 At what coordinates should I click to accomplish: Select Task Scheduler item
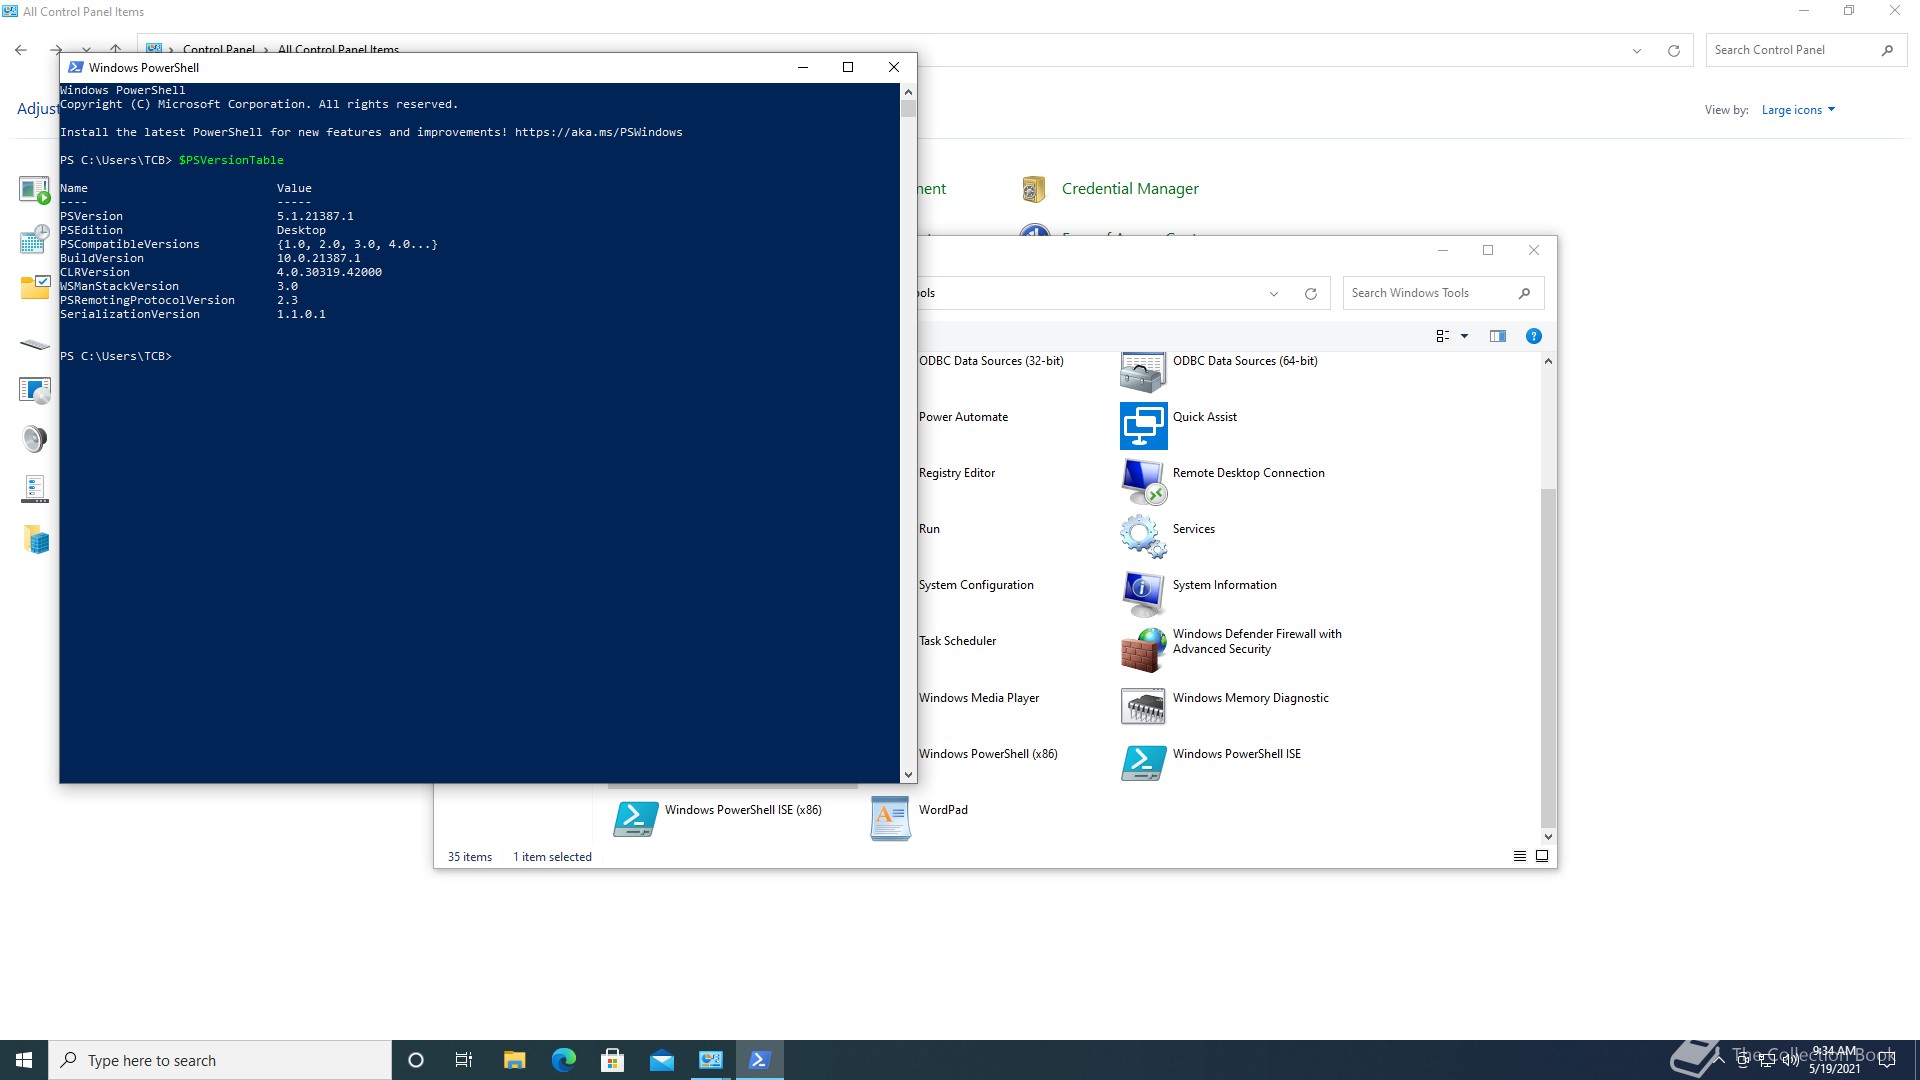pyautogui.click(x=957, y=641)
